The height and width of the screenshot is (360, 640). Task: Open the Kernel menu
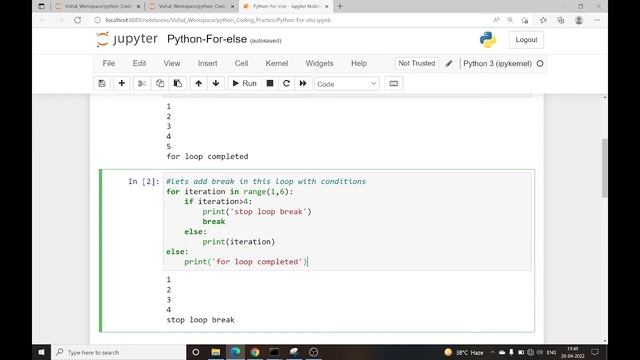pos(277,63)
